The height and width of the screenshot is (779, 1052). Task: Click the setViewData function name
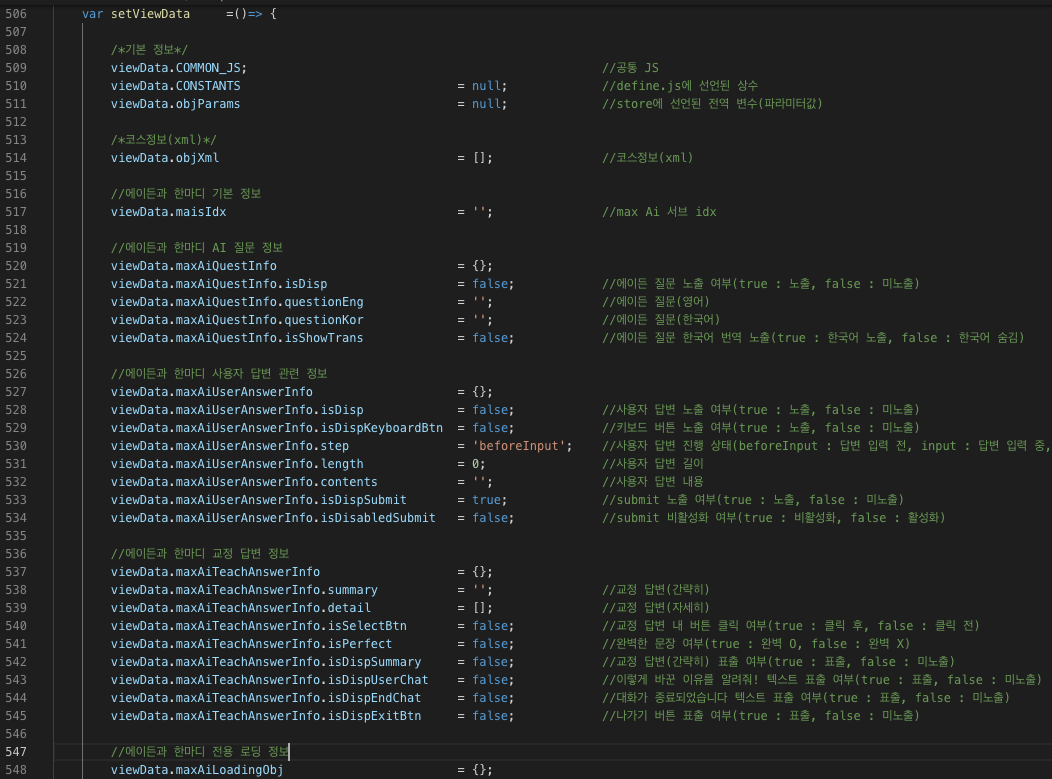coord(150,14)
